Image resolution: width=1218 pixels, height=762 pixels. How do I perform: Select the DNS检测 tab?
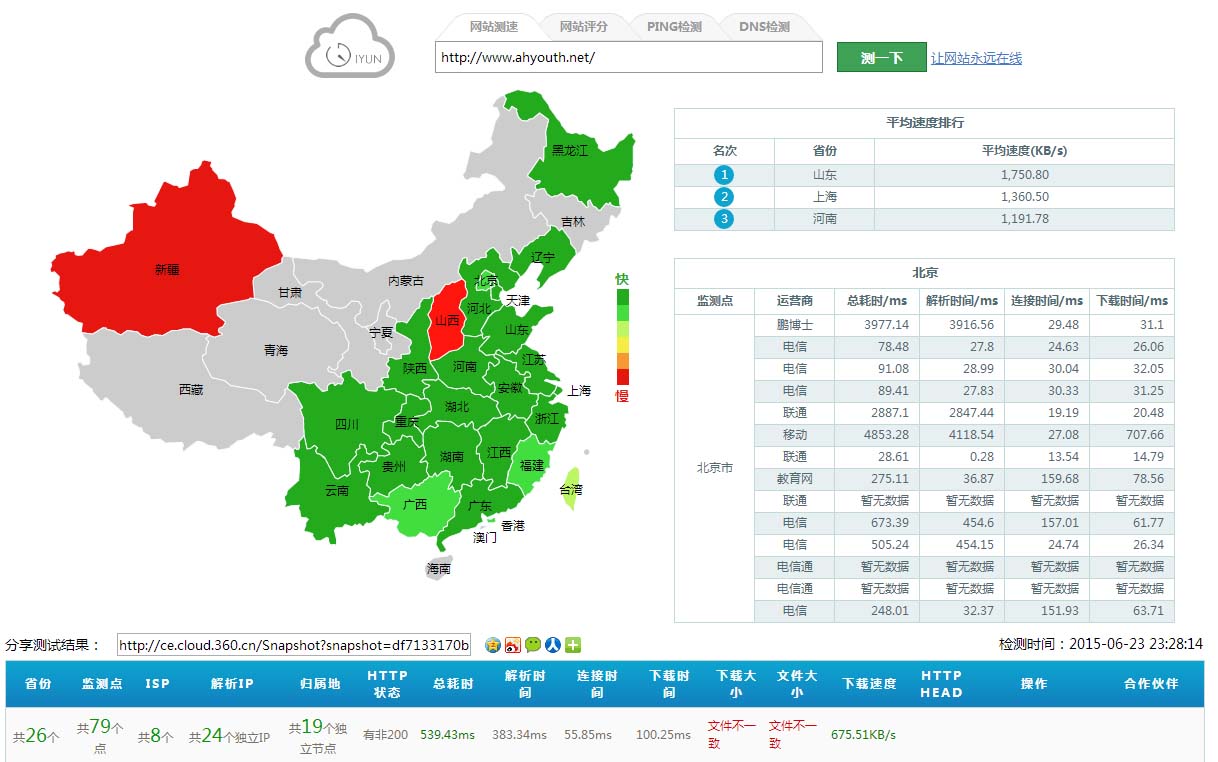tap(764, 27)
